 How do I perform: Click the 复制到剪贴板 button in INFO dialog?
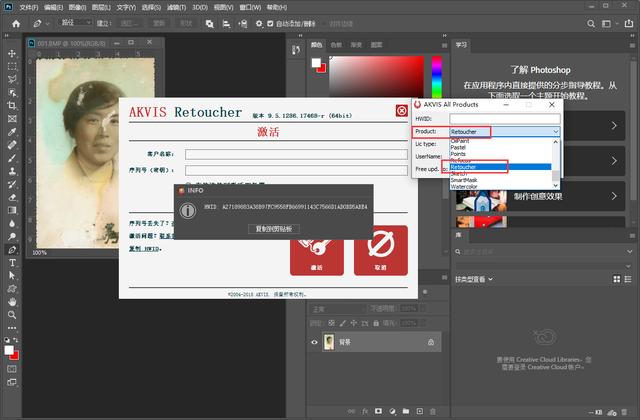pyautogui.click(x=274, y=229)
